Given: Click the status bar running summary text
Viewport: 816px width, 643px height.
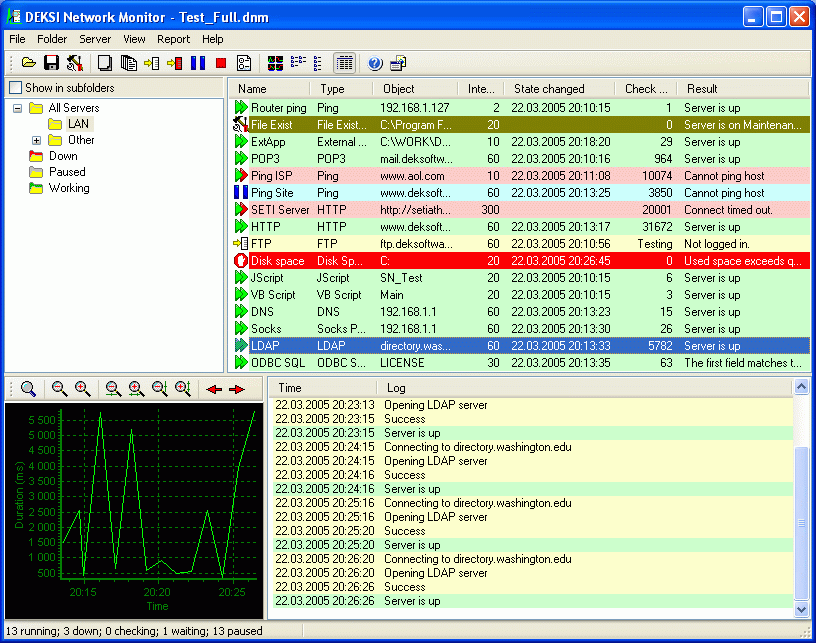Looking at the screenshot, I should pyautogui.click(x=134, y=631).
